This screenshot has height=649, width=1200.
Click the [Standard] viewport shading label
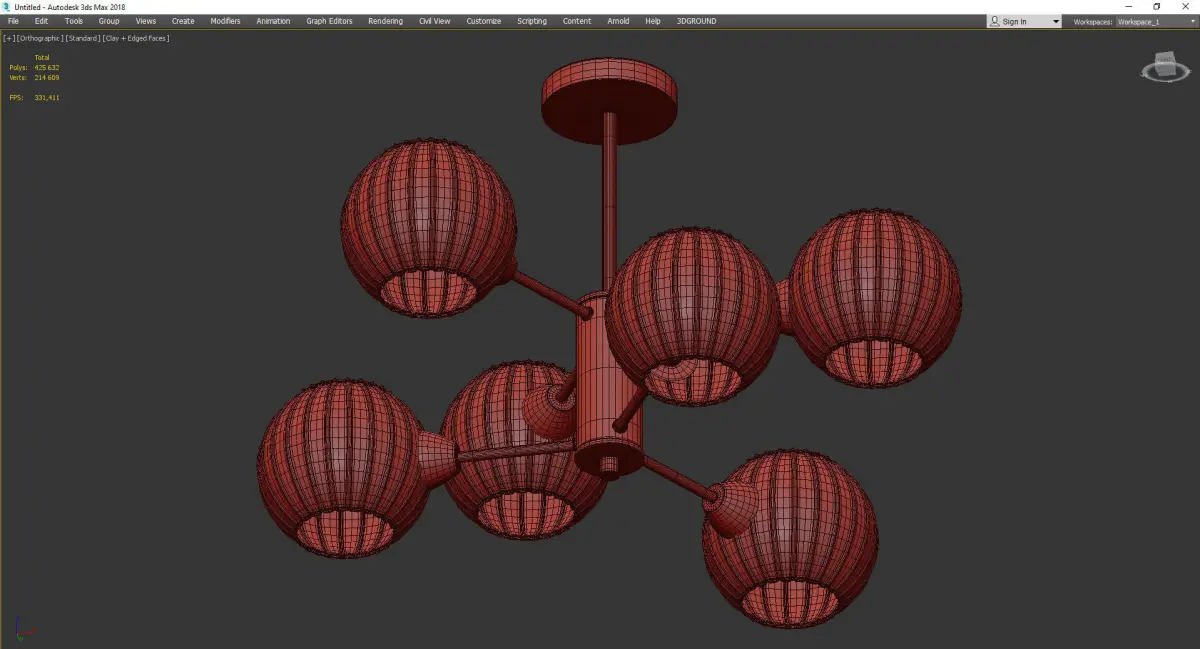pyautogui.click(x=83, y=38)
